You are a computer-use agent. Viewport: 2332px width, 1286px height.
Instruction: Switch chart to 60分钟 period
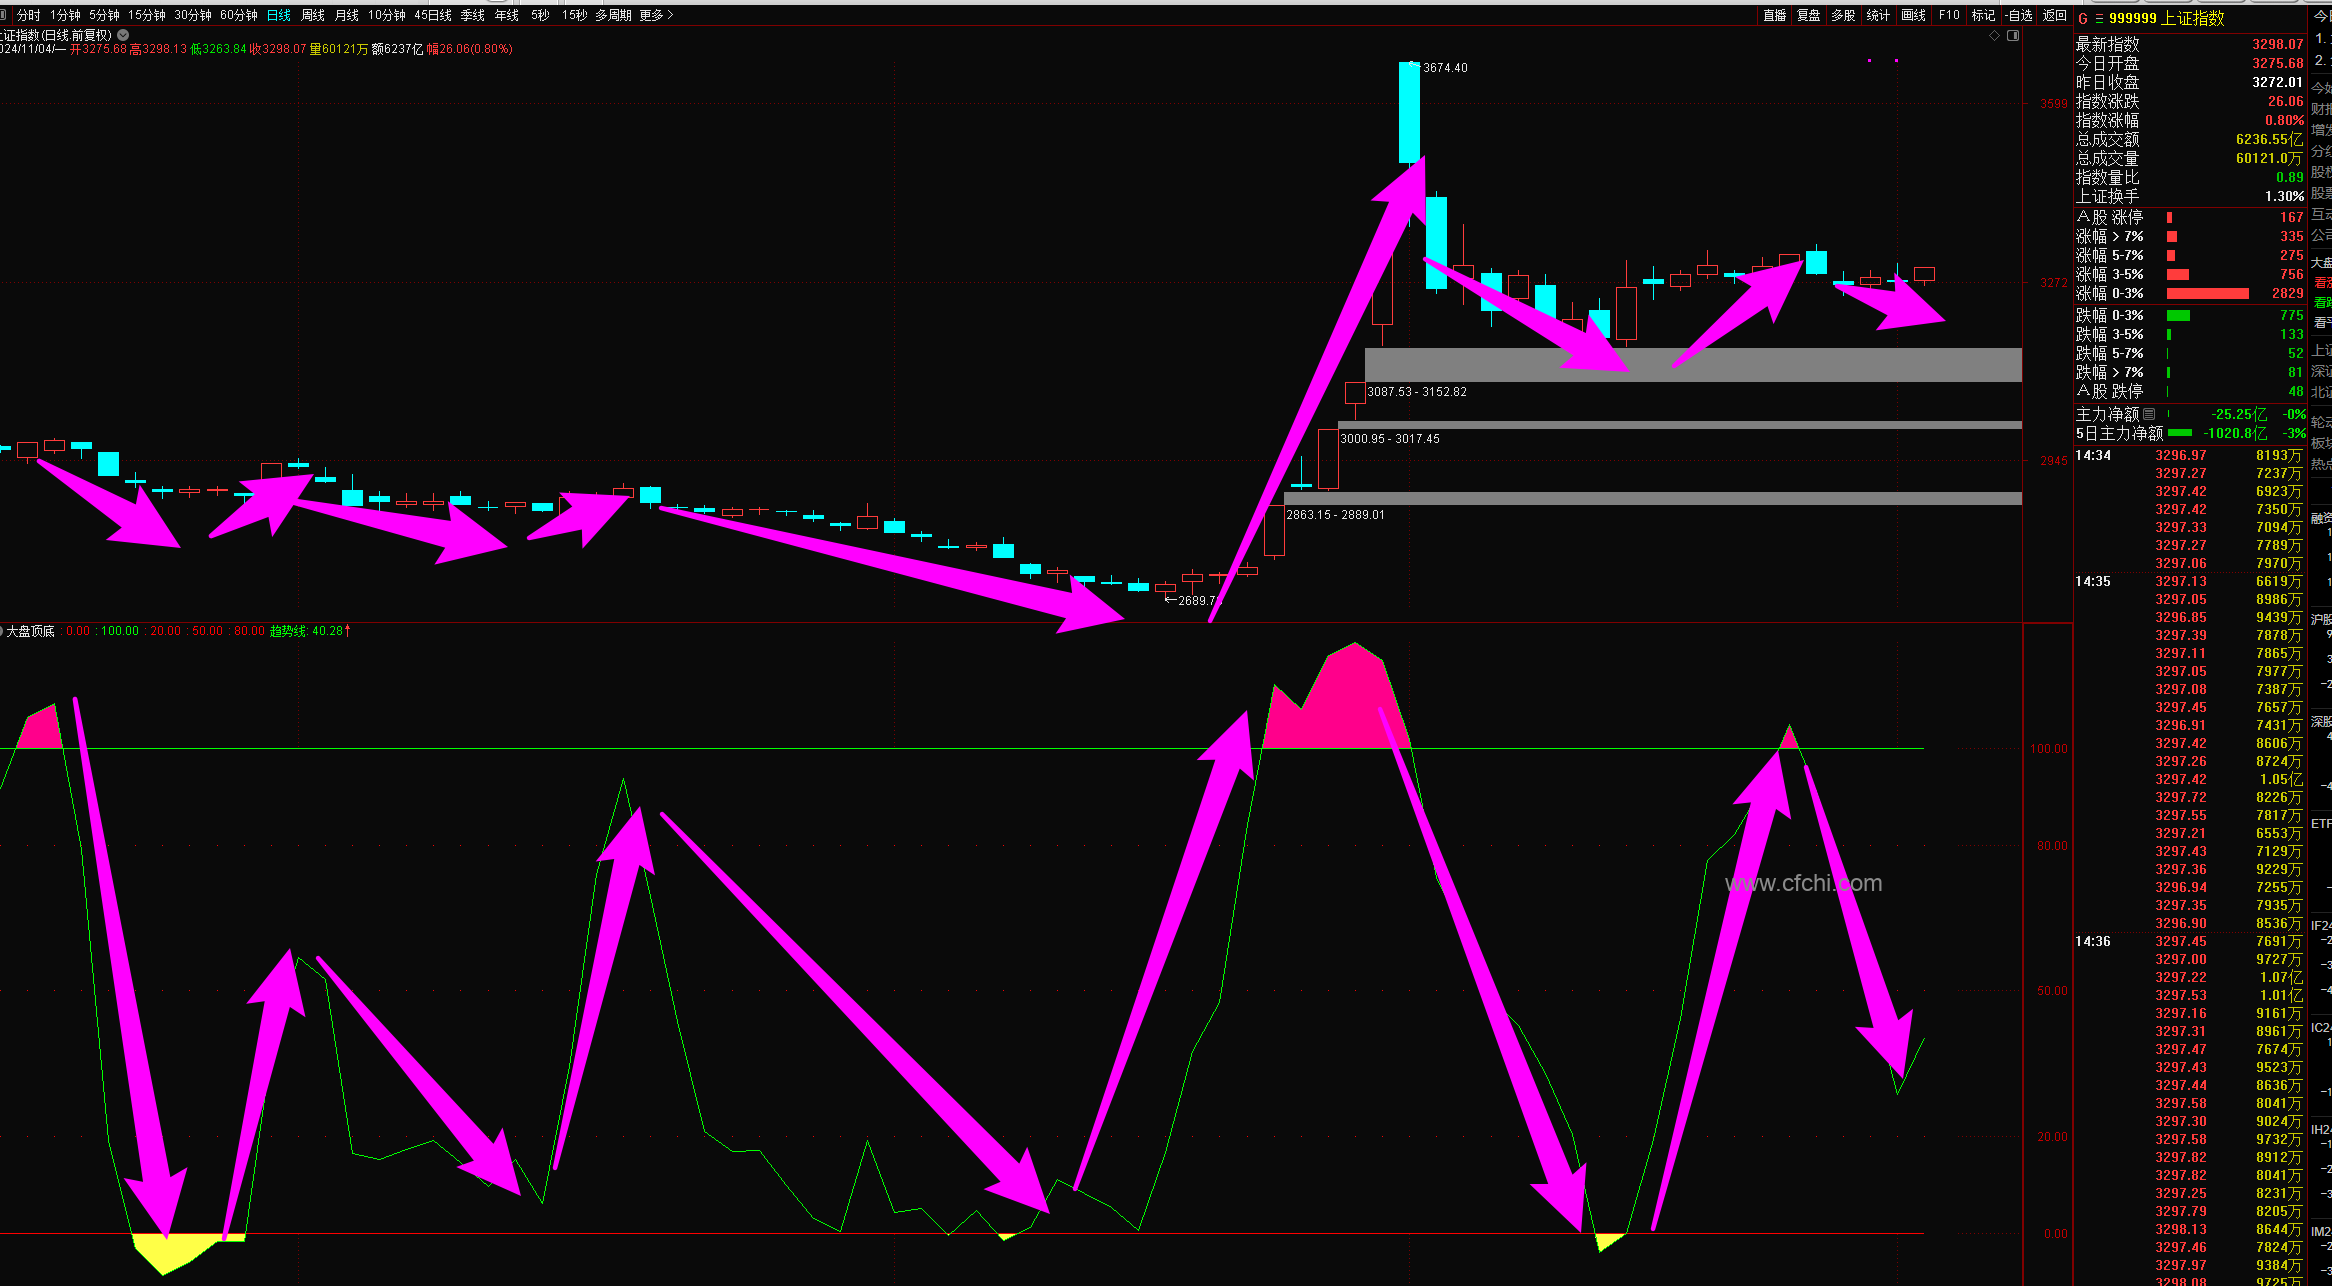pyautogui.click(x=239, y=15)
